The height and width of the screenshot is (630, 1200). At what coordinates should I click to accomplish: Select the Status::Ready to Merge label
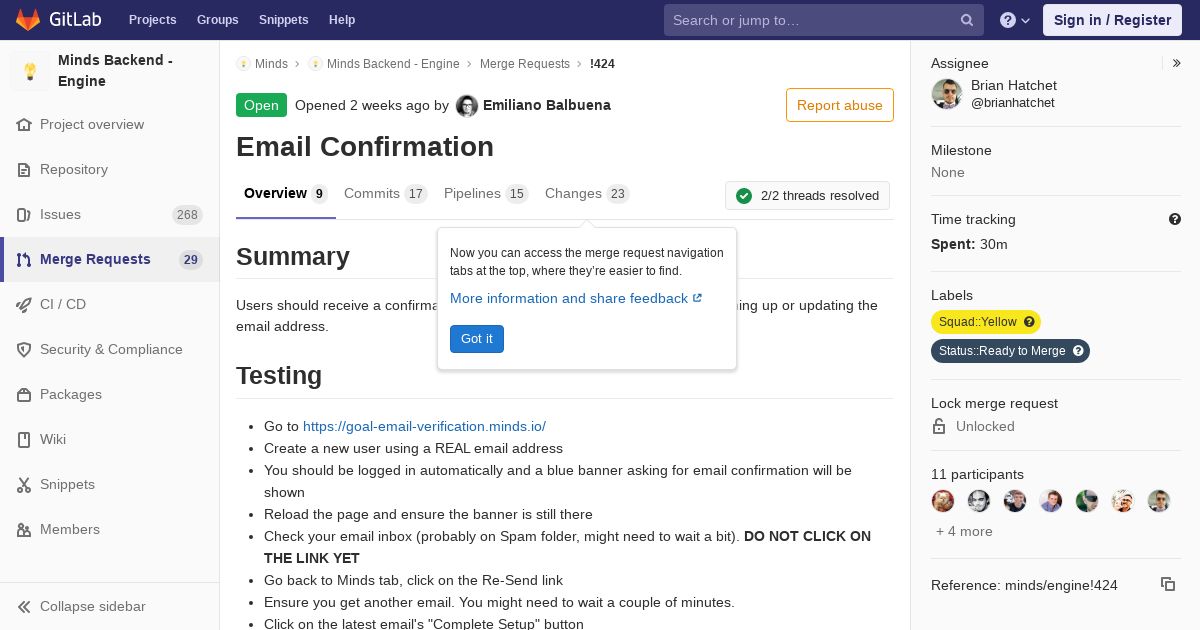pyautogui.click(x=1010, y=351)
